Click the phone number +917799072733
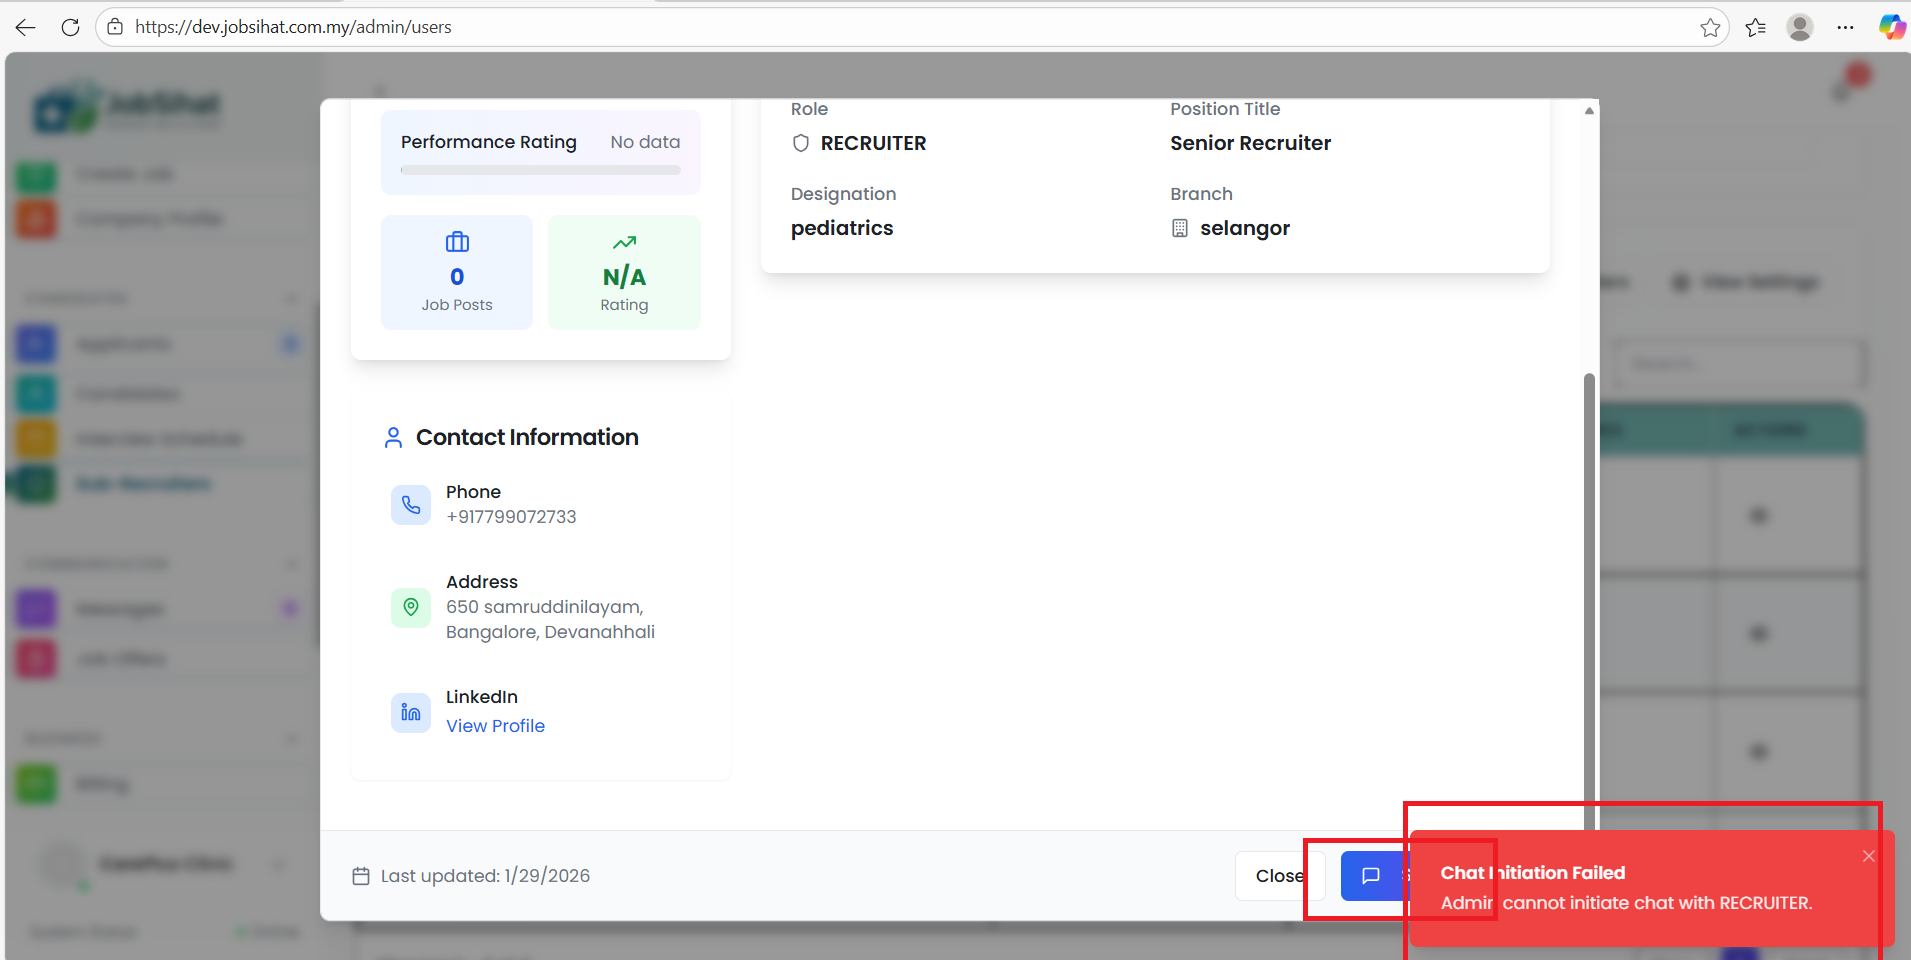This screenshot has width=1911, height=960. 511,517
